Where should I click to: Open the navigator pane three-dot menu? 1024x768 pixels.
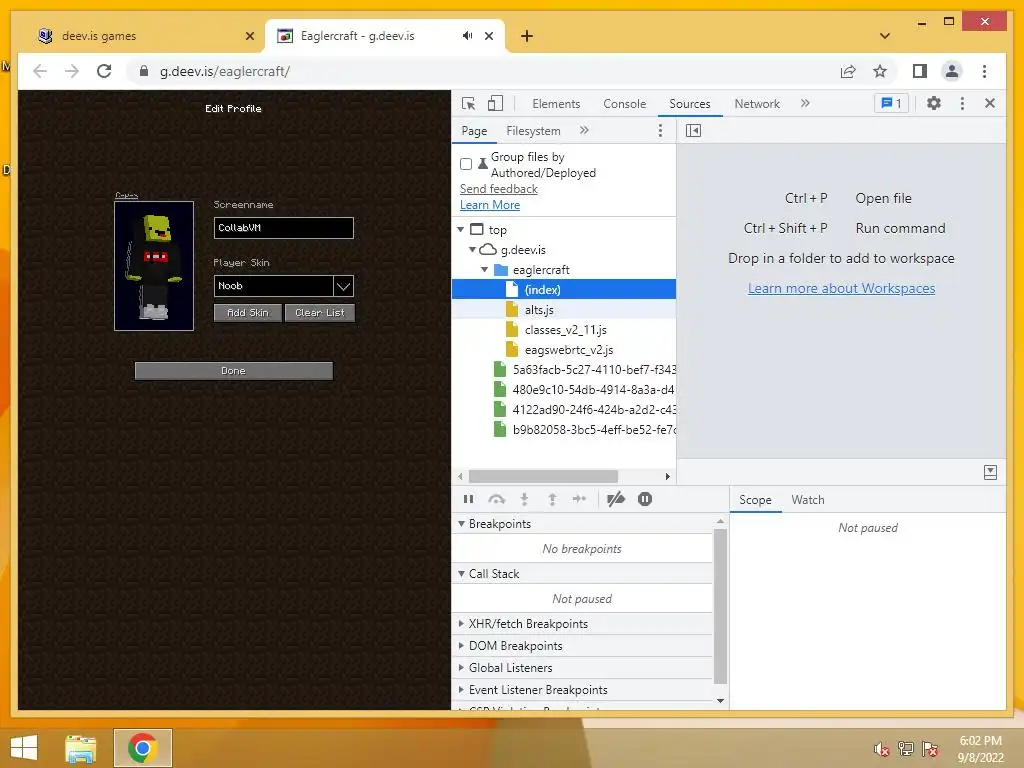660,131
